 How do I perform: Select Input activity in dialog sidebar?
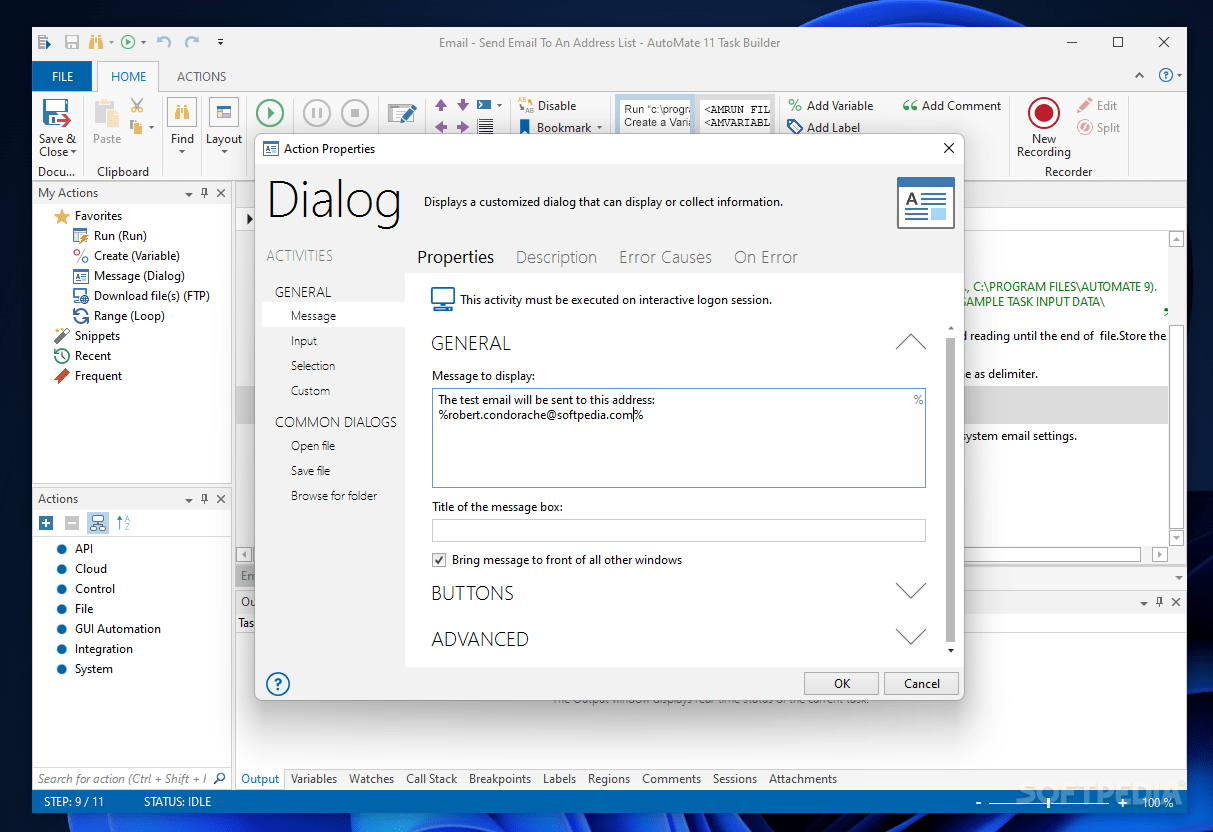(304, 341)
